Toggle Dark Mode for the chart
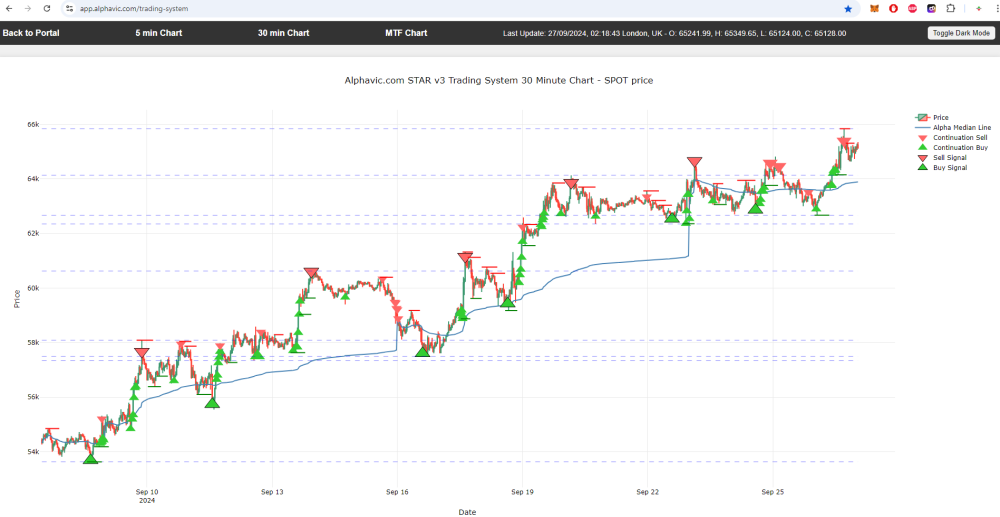 pos(960,33)
